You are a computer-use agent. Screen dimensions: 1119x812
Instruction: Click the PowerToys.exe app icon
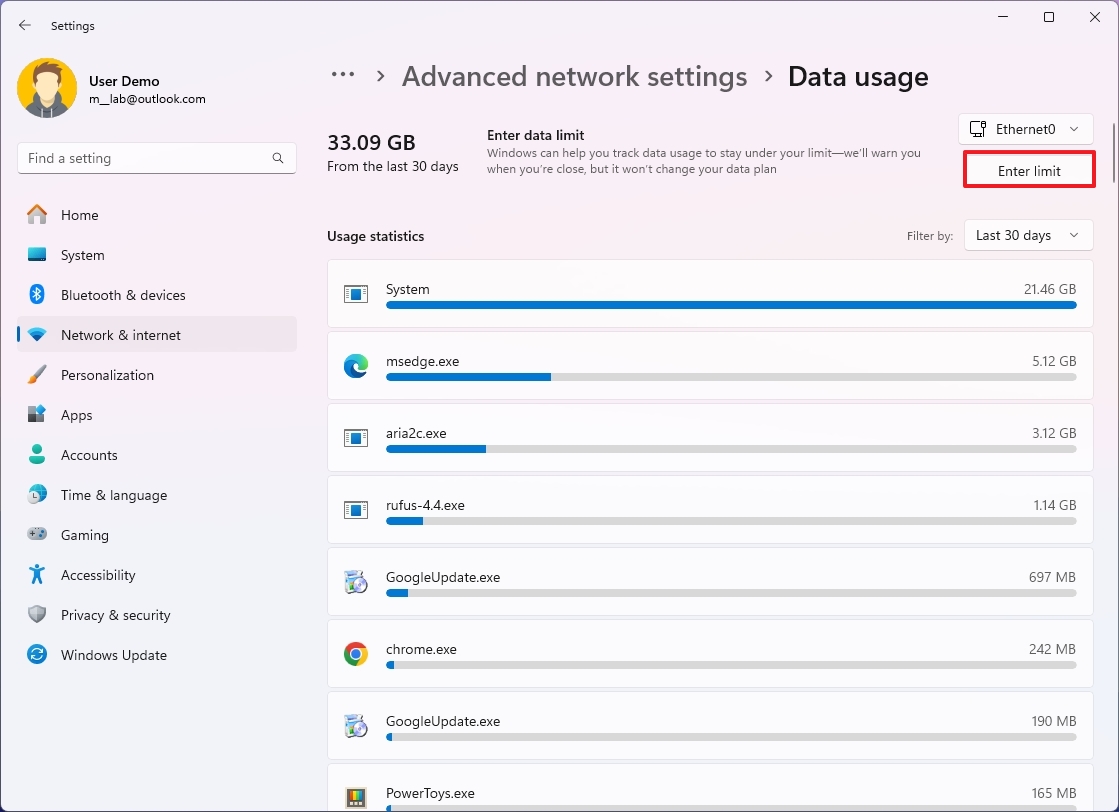355,797
